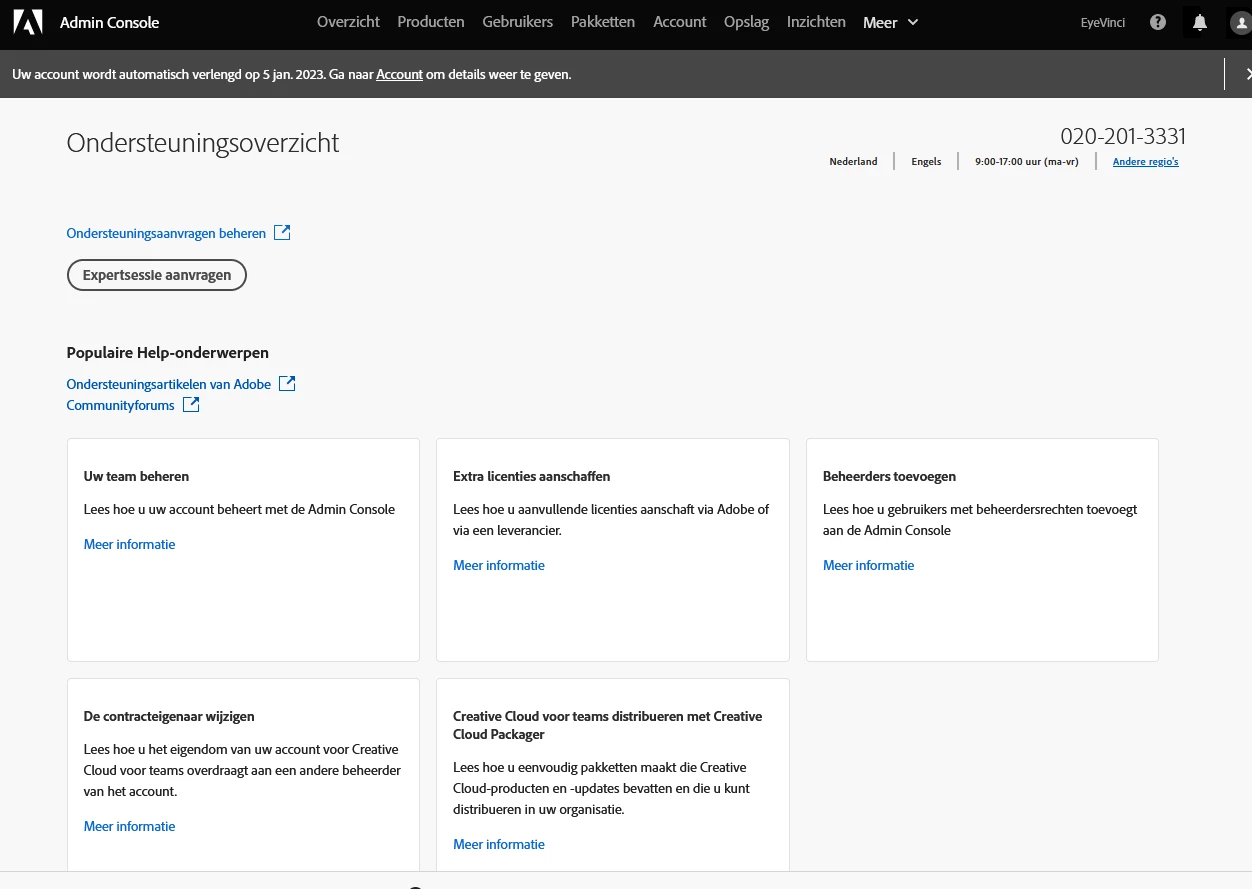Viewport: 1252px width, 889px height.
Task: Click the De contracteigenaar wijzigen card title
Action: [169, 716]
